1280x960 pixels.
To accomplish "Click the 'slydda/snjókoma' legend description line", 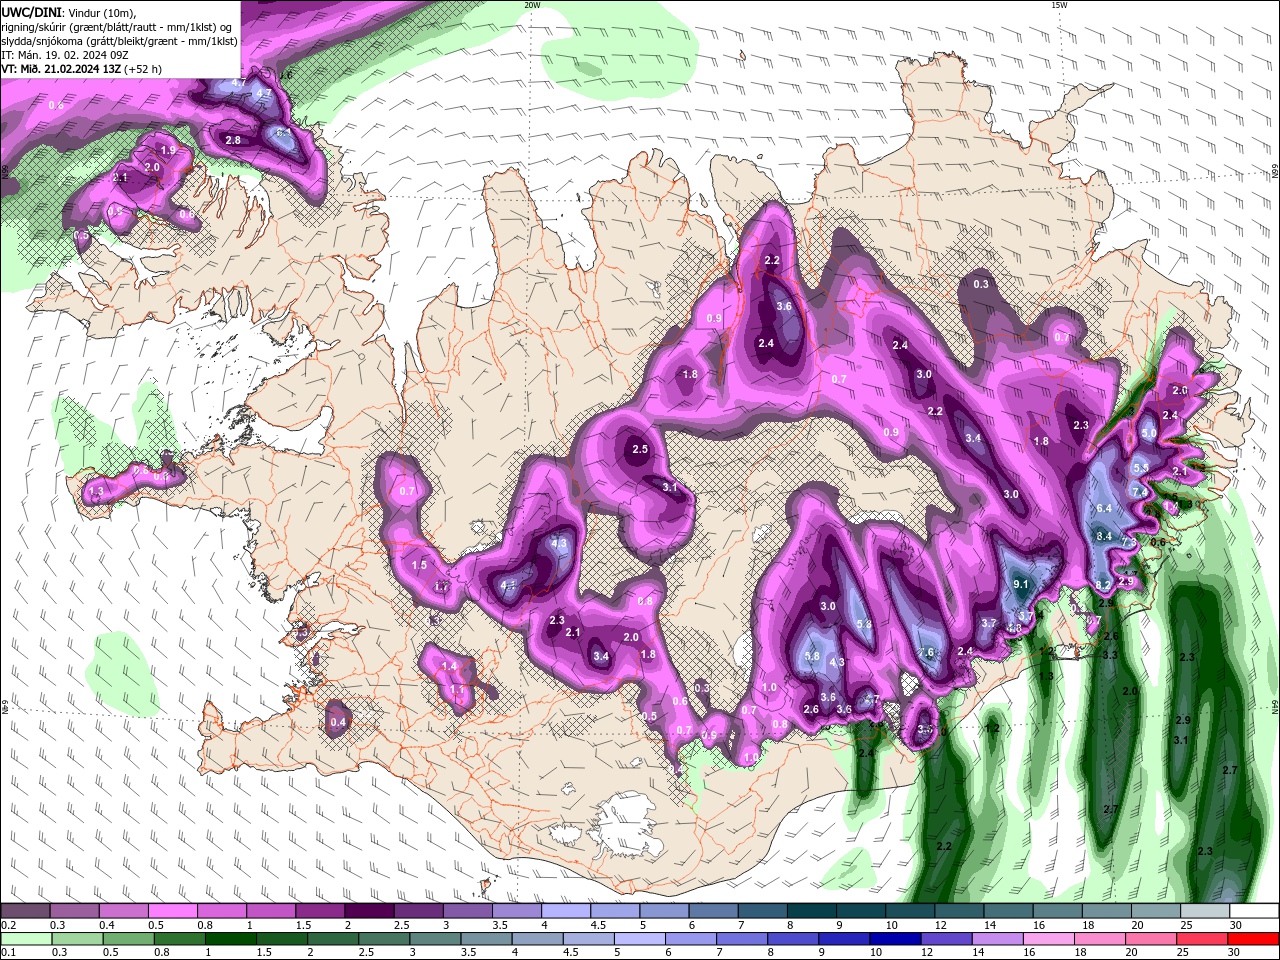I will click(119, 41).
